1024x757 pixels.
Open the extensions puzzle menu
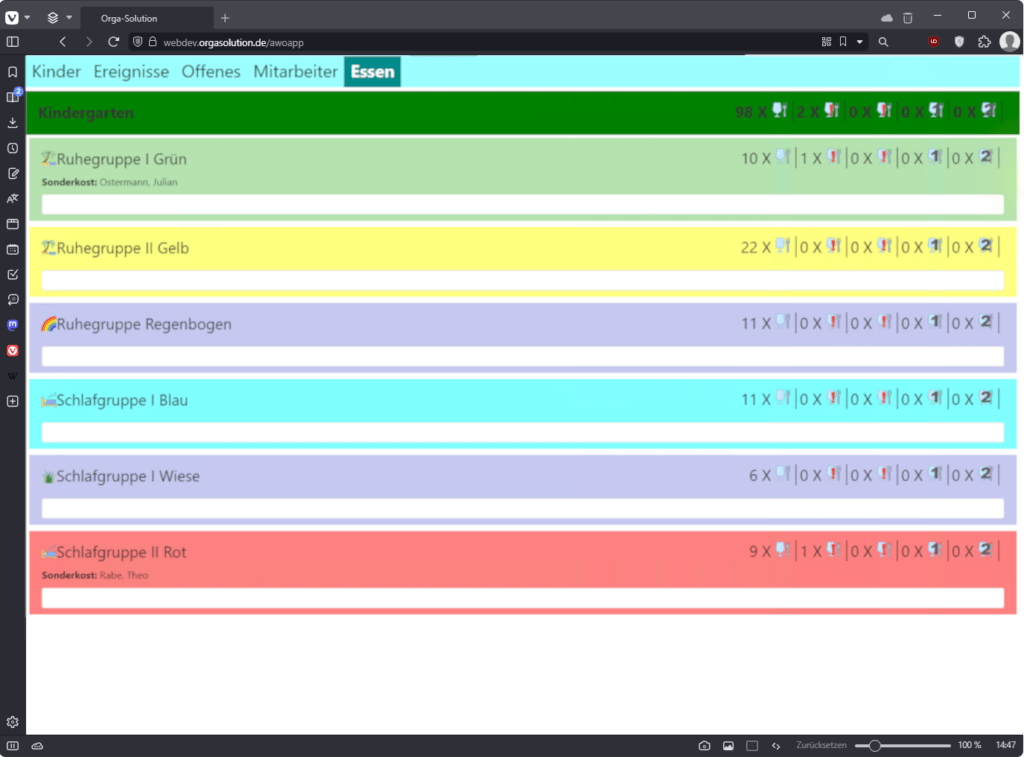(x=984, y=42)
